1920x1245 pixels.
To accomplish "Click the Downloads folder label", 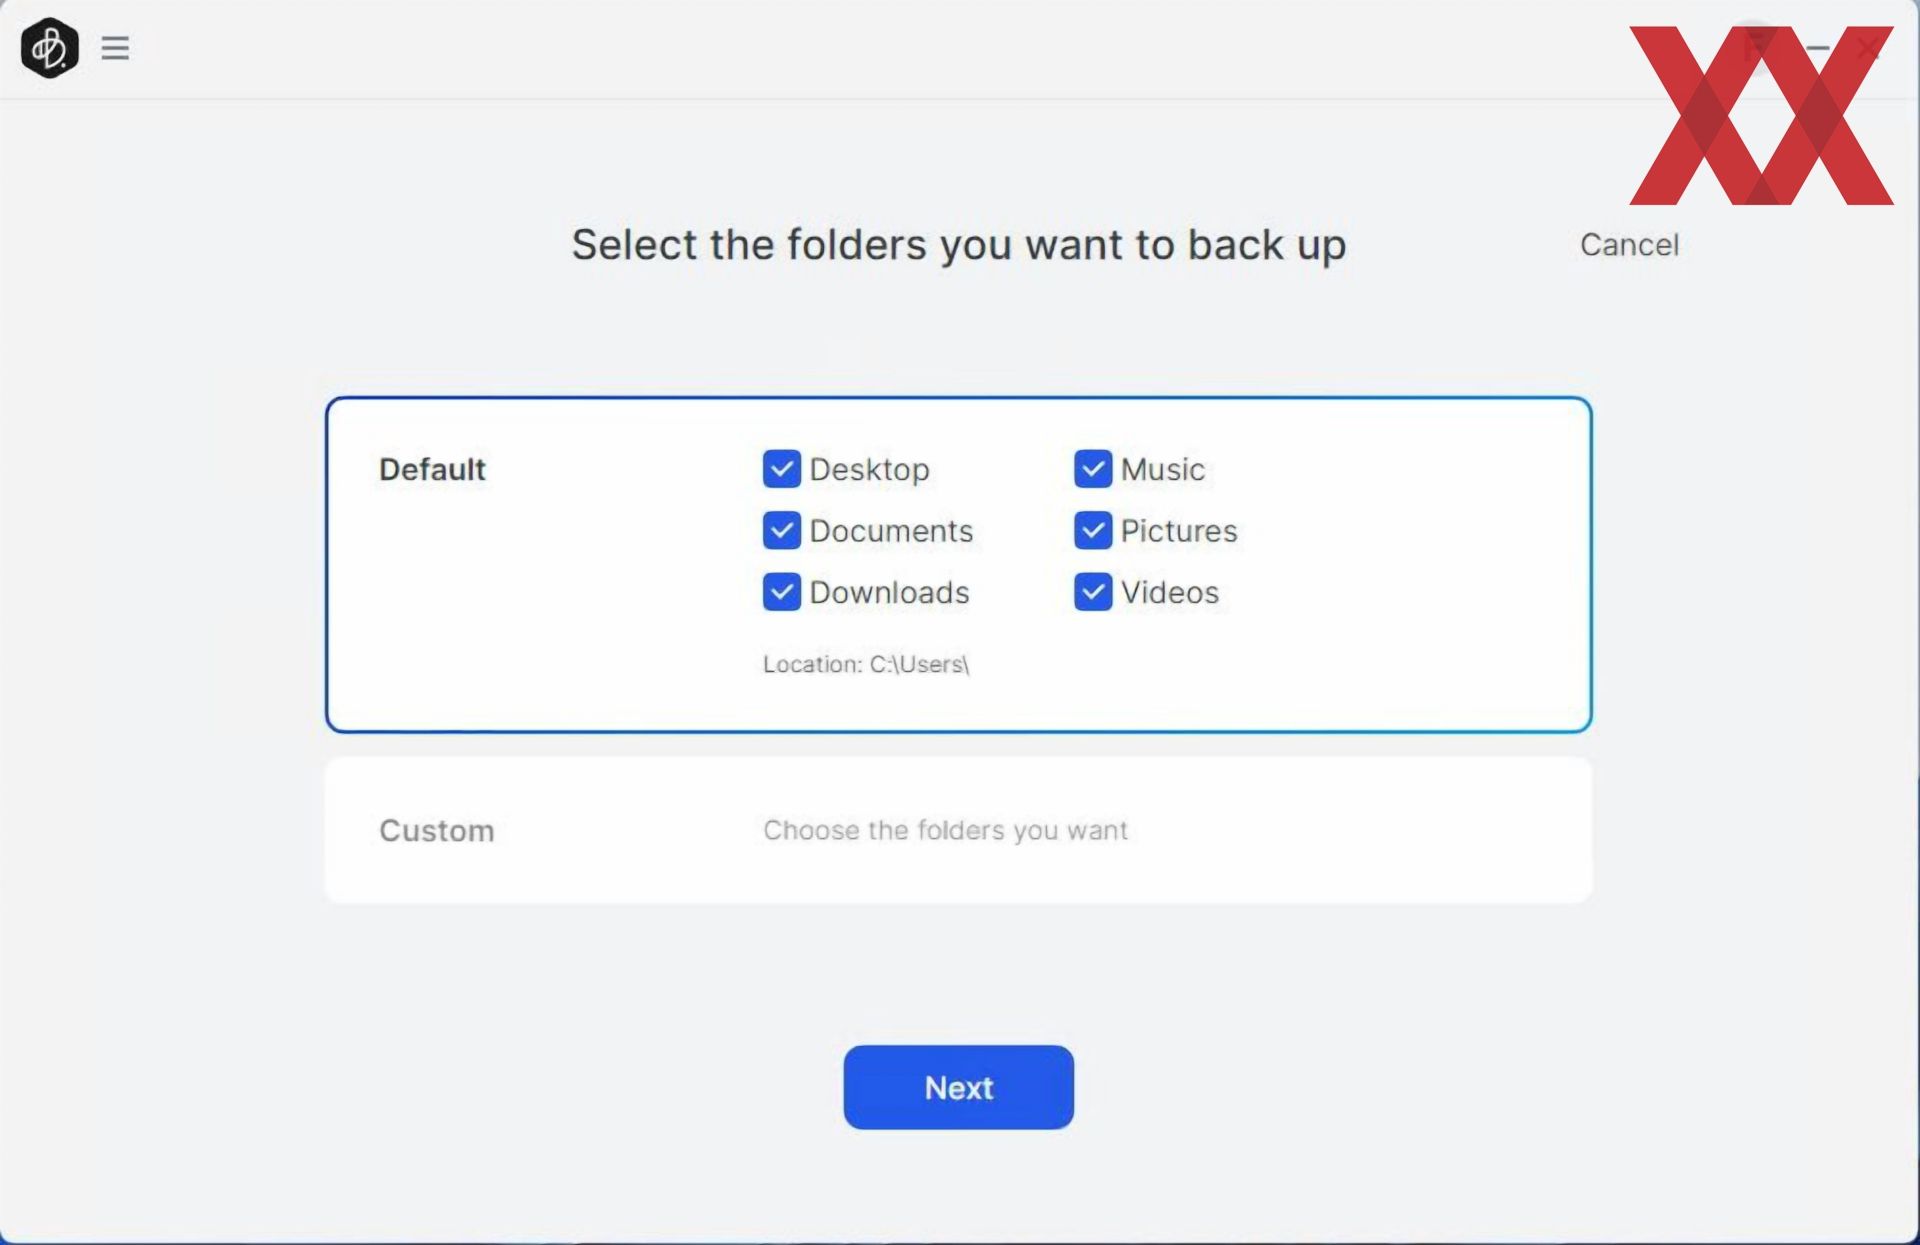I will (889, 592).
